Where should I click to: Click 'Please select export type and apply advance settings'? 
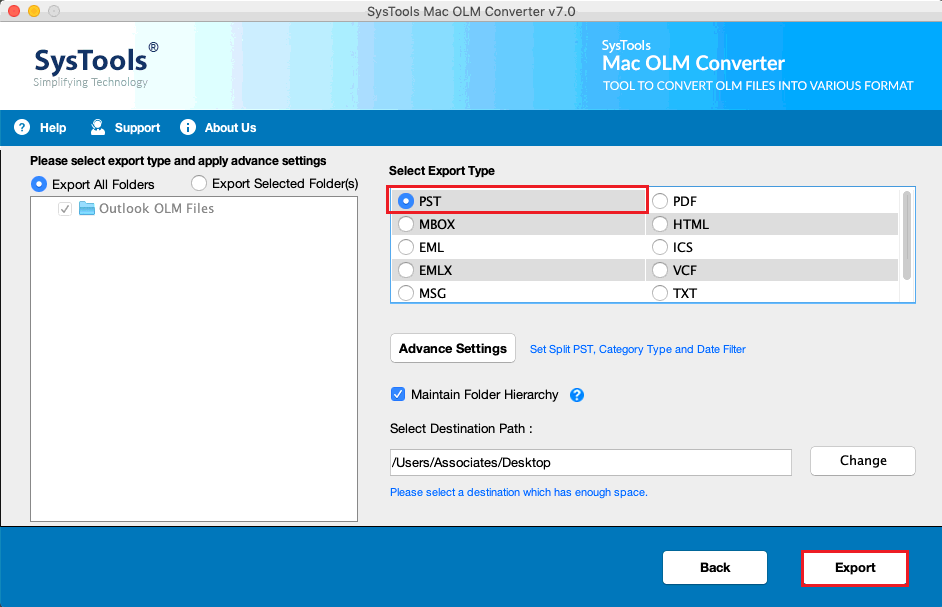point(178,161)
